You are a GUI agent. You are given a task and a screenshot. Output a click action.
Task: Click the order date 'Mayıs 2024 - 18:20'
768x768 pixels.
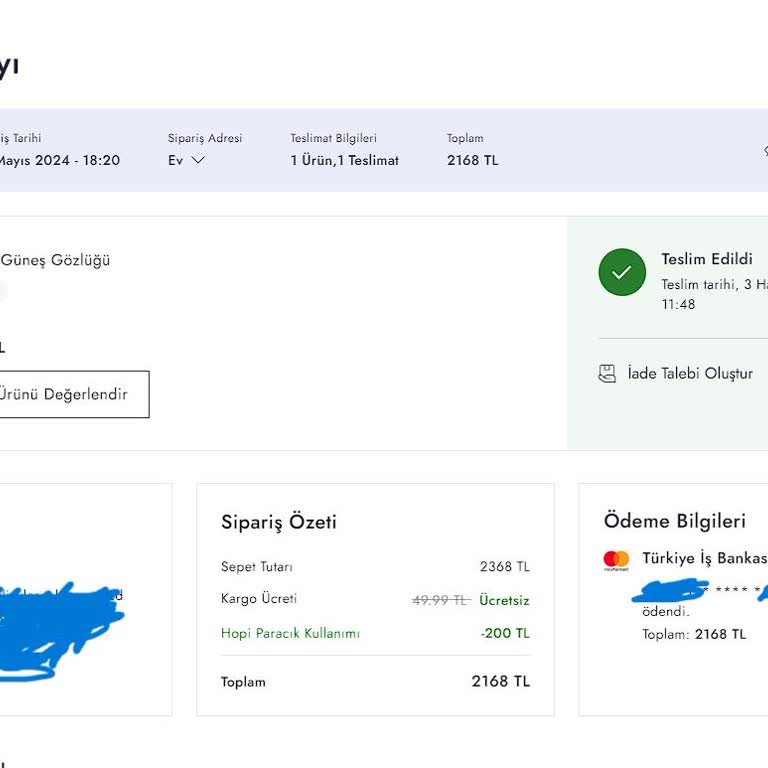pyautogui.click(x=58, y=160)
